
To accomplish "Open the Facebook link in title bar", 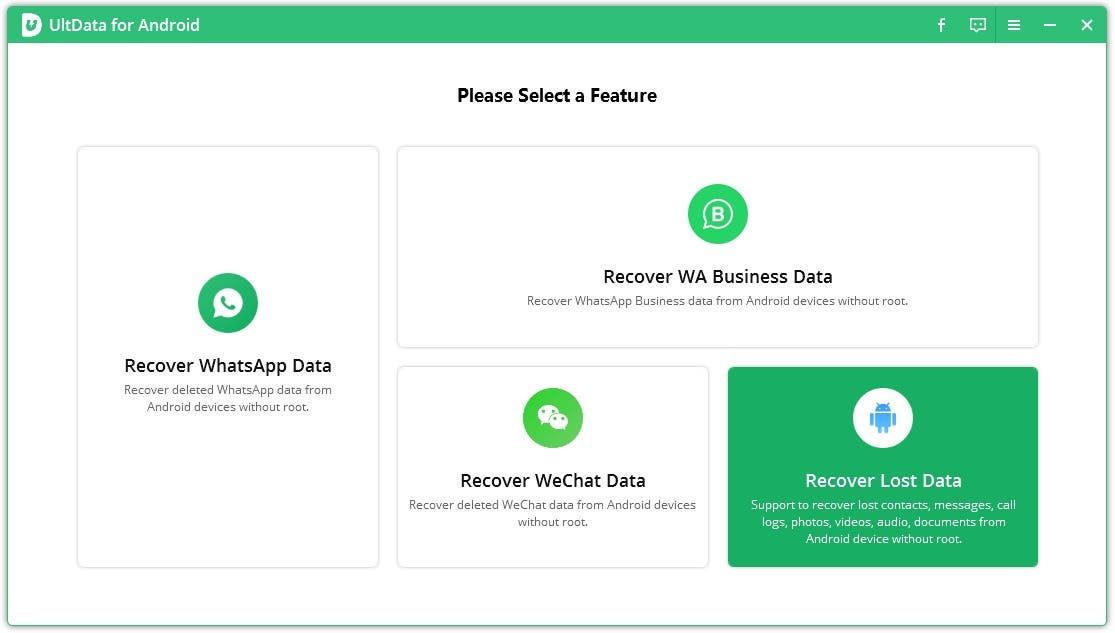I will pyautogui.click(x=941, y=26).
